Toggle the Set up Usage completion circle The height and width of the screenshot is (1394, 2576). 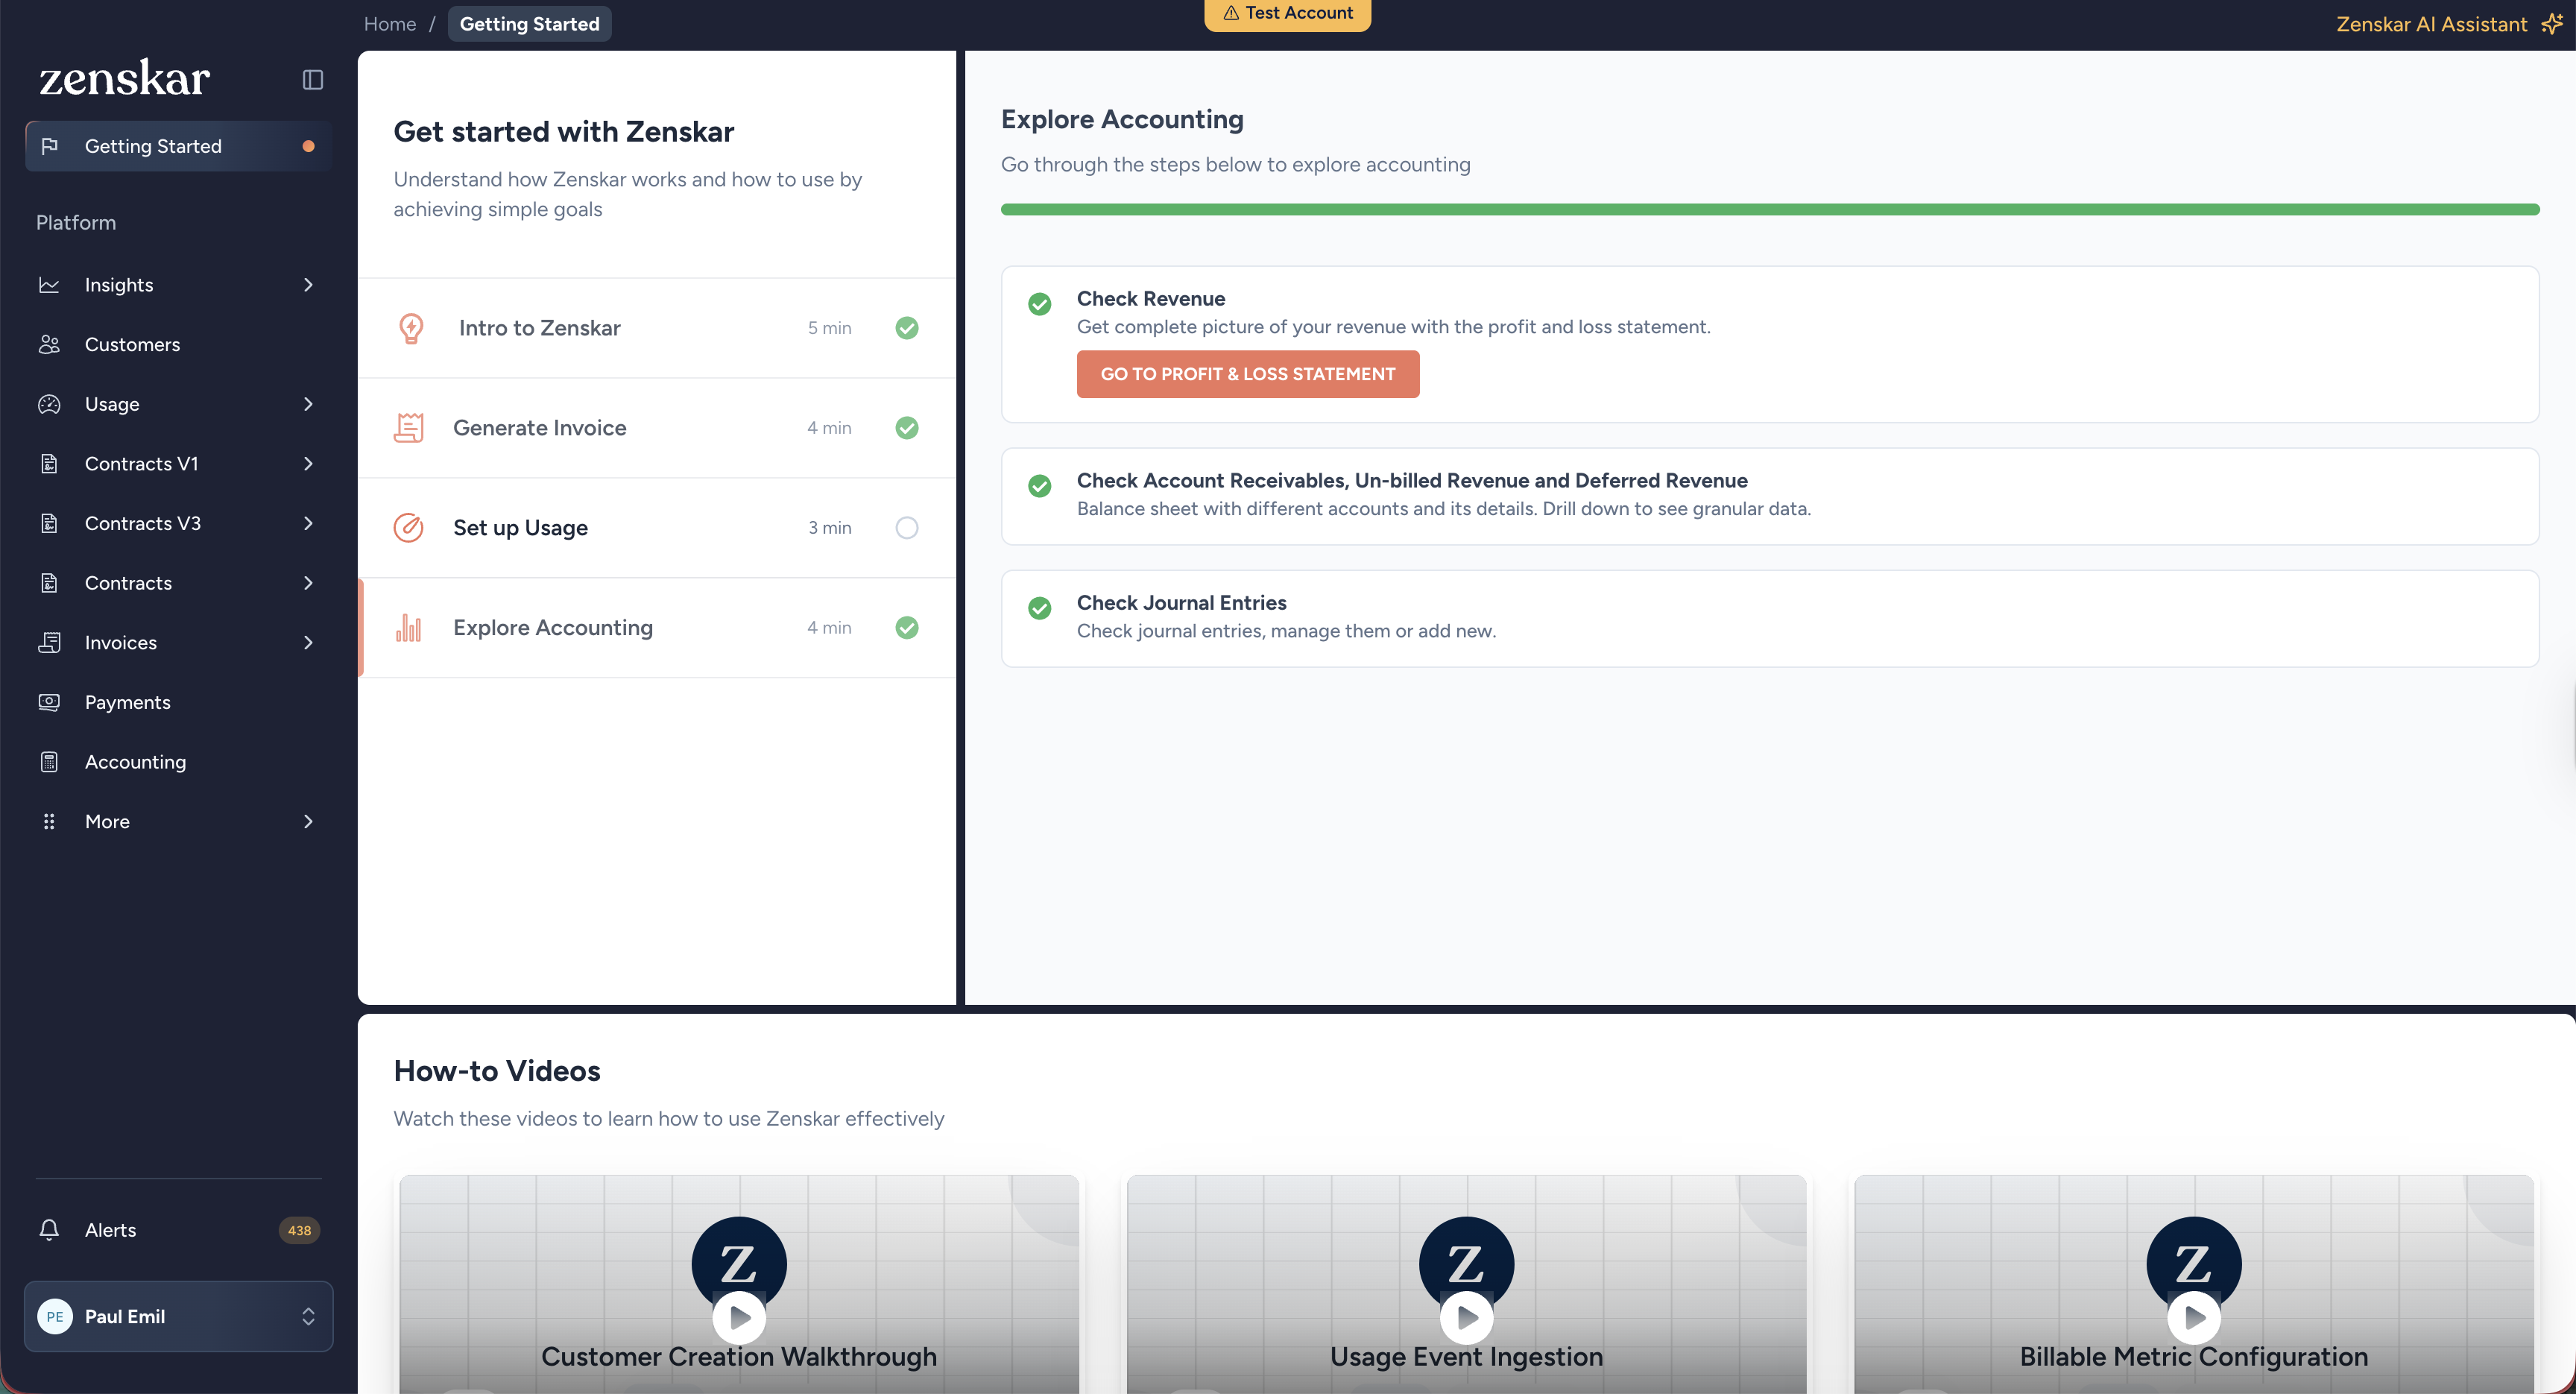click(907, 528)
